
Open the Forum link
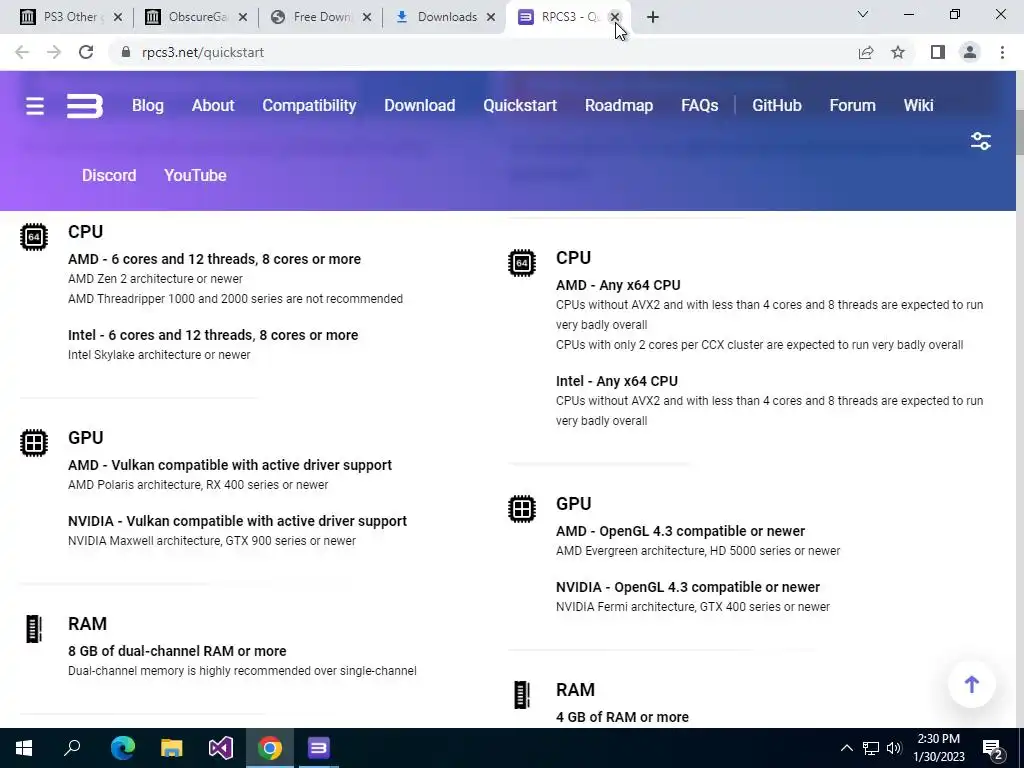click(852, 106)
